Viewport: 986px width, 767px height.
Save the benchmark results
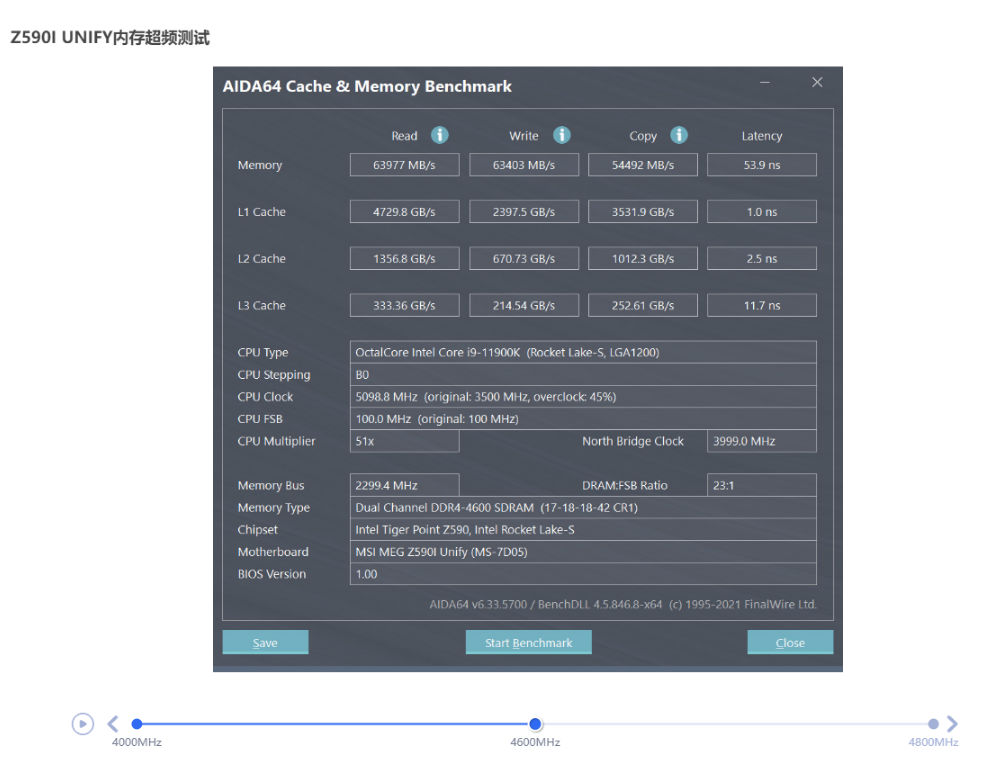pyautogui.click(x=265, y=642)
